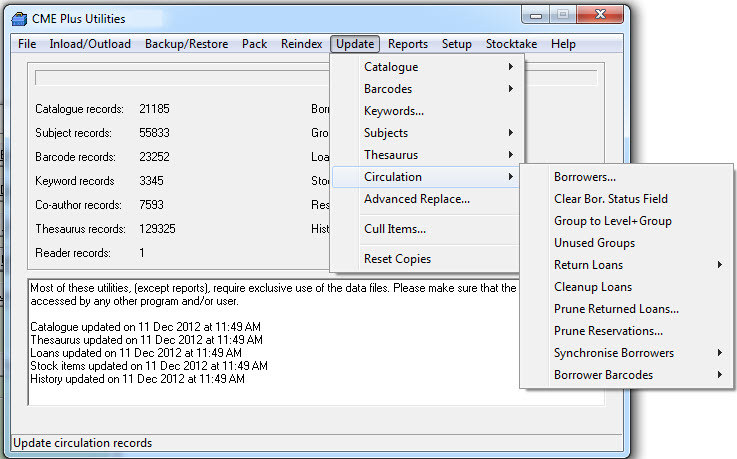Expand Synchronise Borrowers submenu

coord(627,353)
